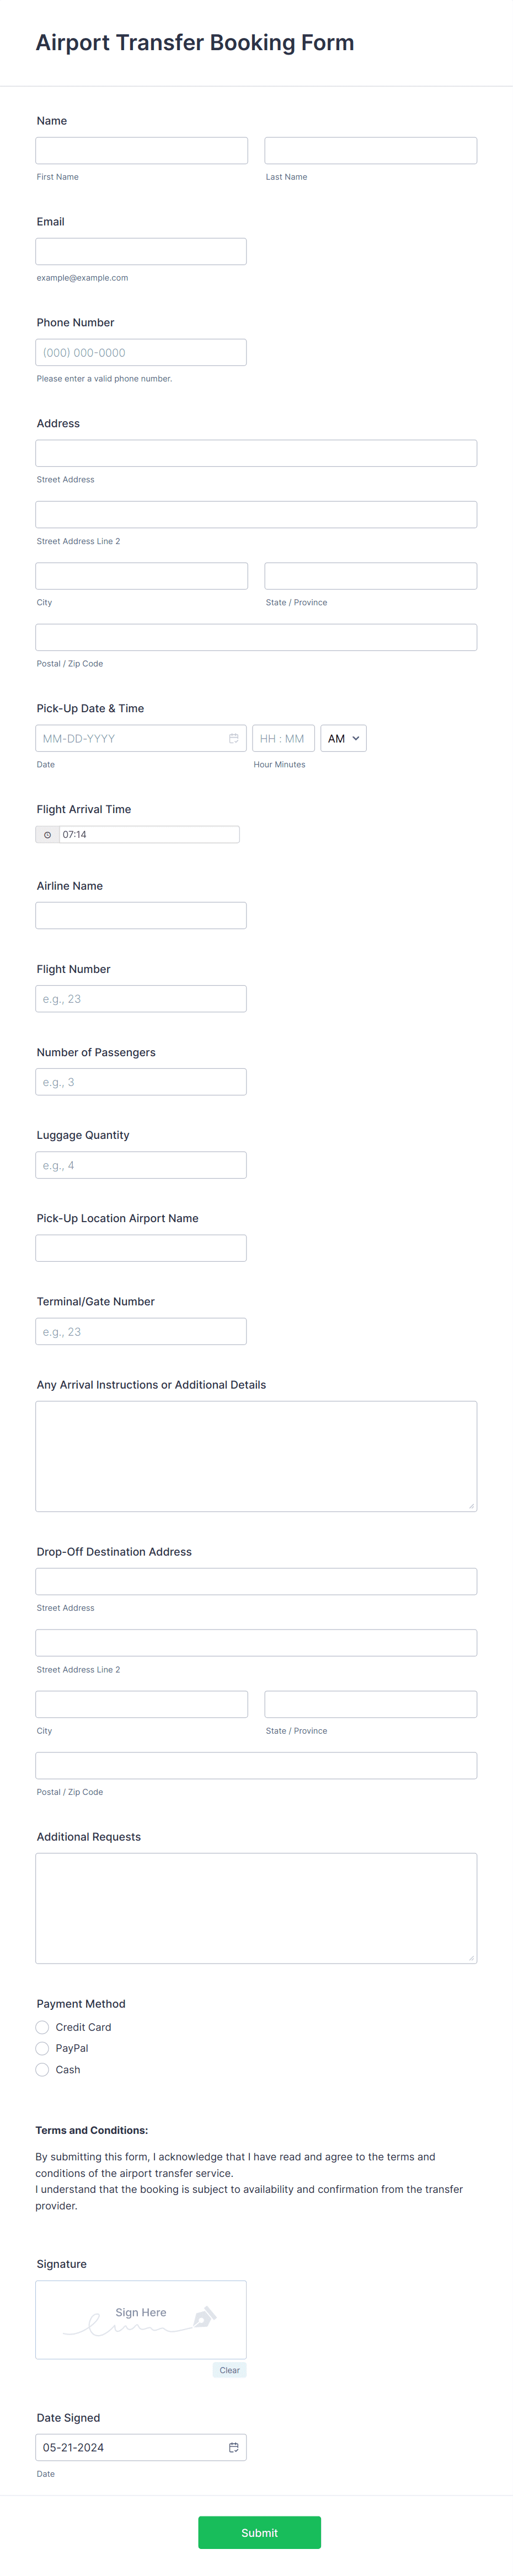The image size is (513, 2576).
Task: Click the Number of Passengers field
Action: coord(141,1081)
